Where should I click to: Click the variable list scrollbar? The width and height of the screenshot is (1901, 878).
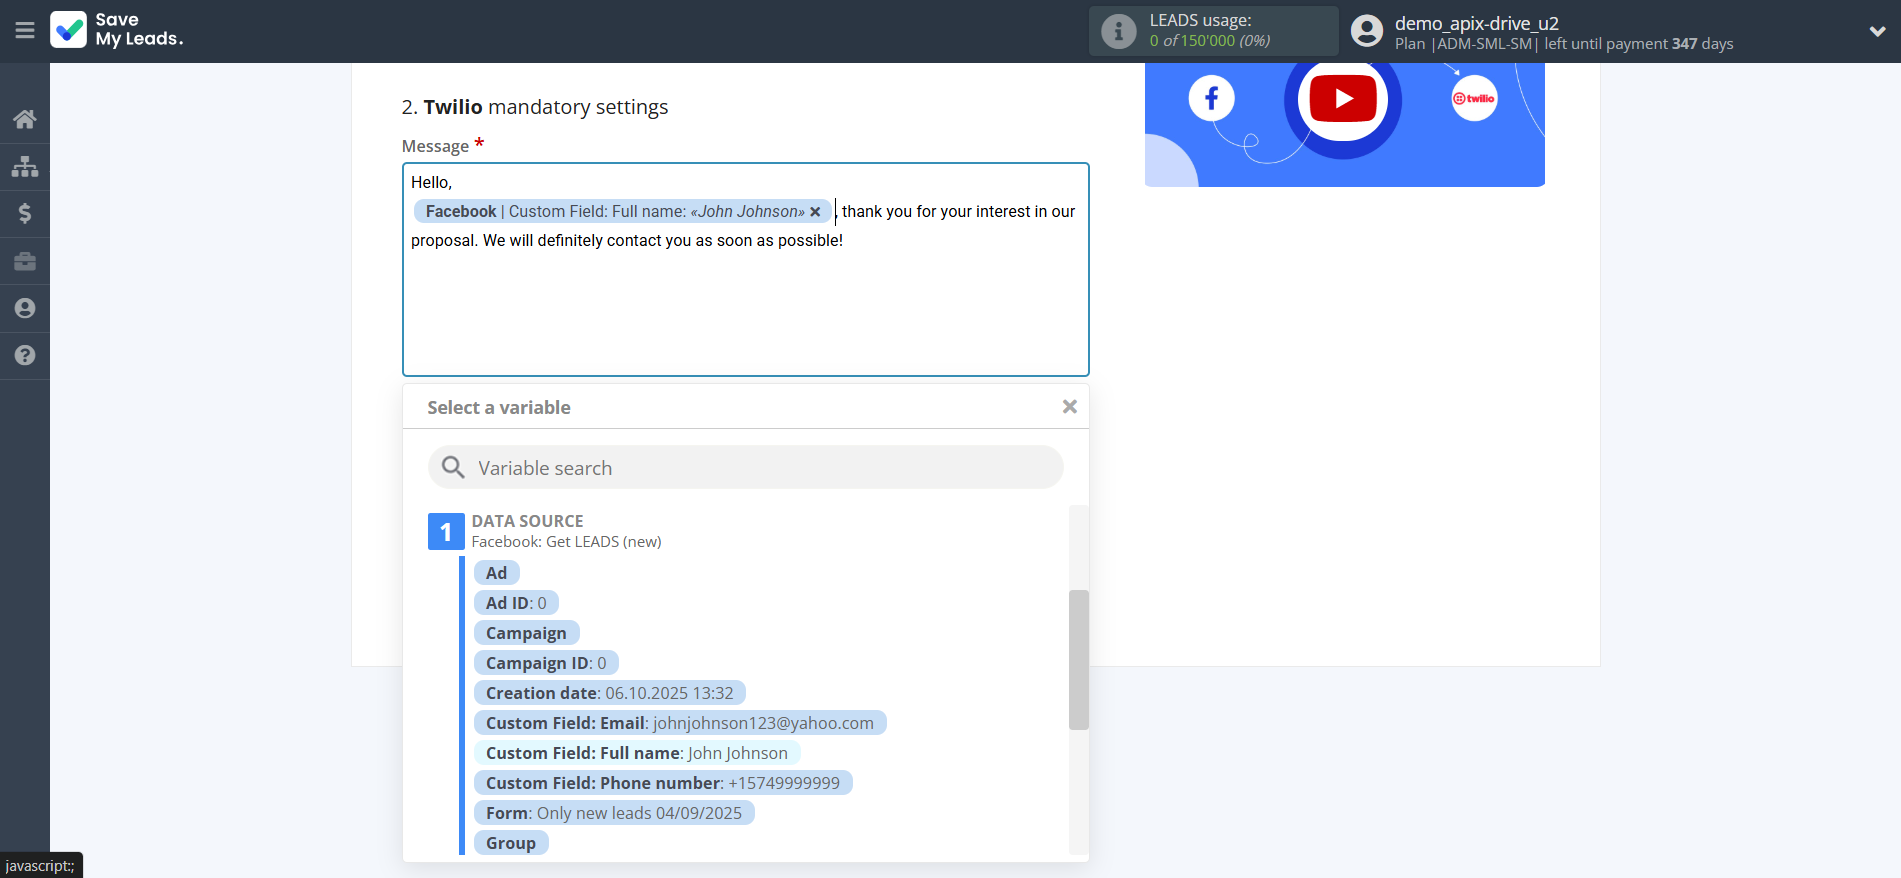click(1078, 660)
